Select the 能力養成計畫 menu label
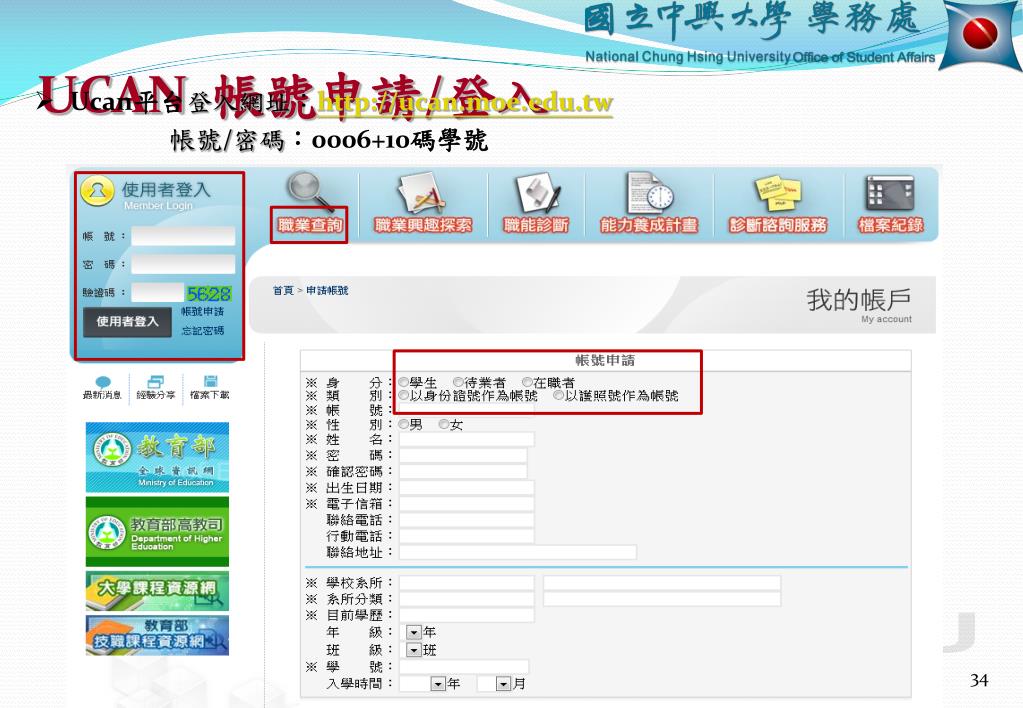This screenshot has height=708, width=1023. coord(649,225)
